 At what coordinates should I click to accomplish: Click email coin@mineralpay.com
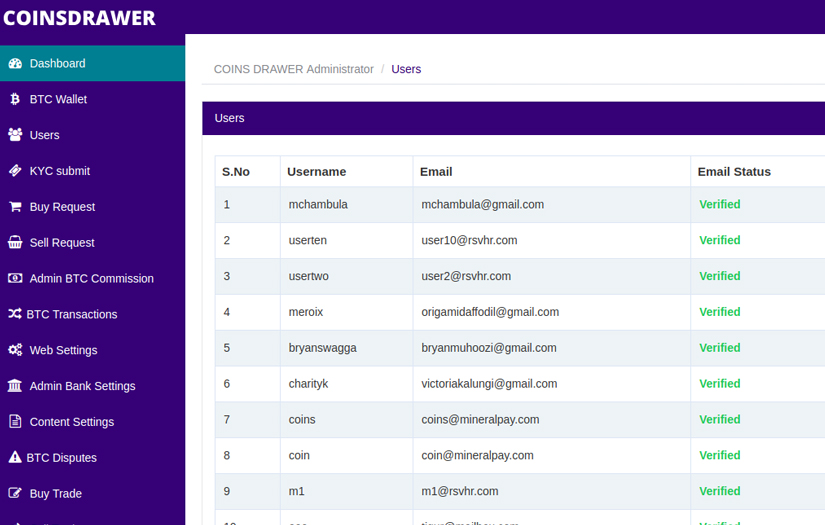[x=477, y=455]
